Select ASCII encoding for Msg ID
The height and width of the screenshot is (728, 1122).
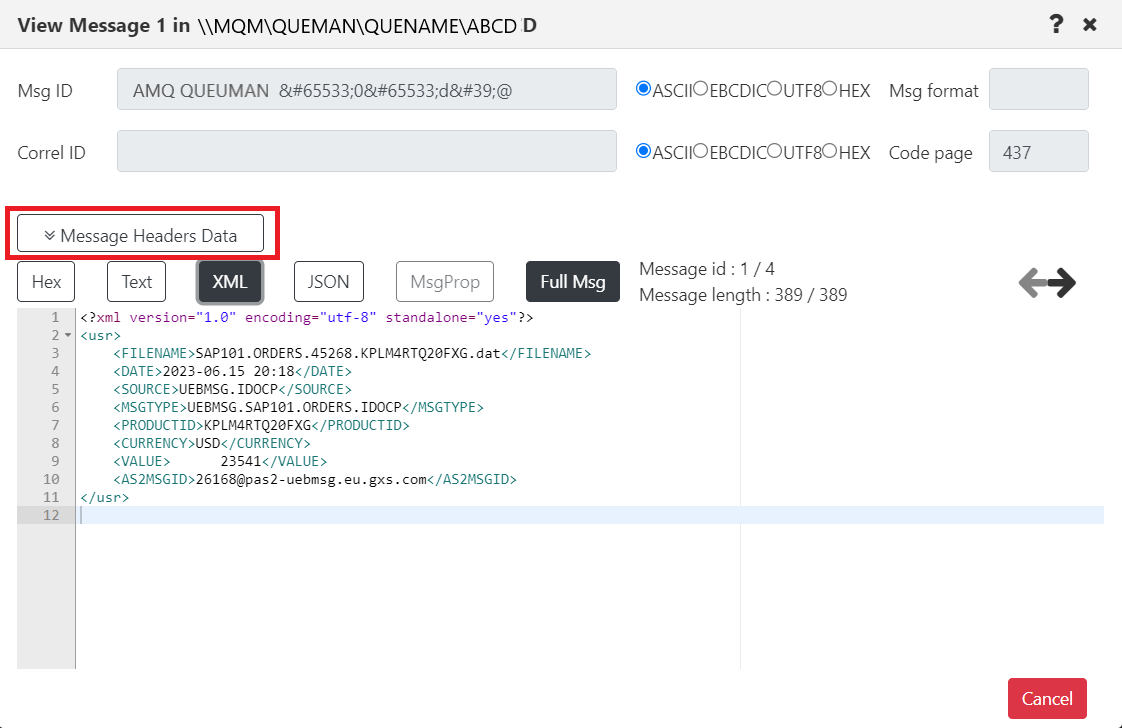(x=643, y=89)
